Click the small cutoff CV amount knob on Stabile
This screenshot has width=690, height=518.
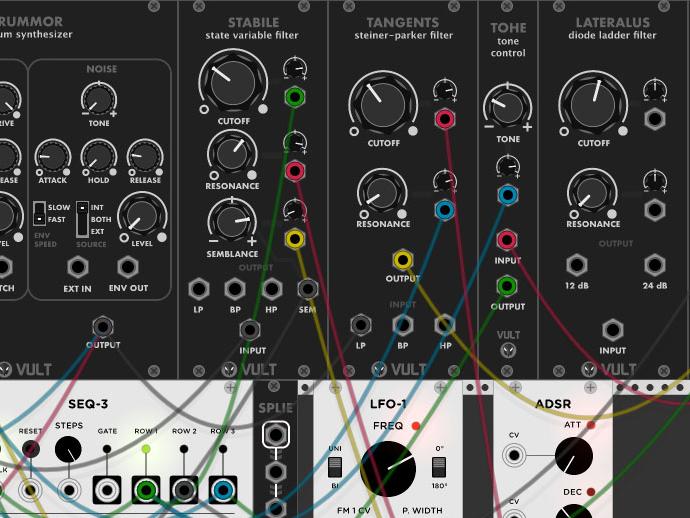(x=295, y=69)
